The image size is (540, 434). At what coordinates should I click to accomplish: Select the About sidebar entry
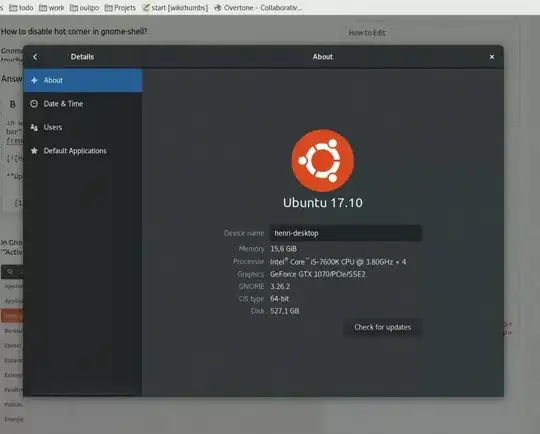pos(83,80)
